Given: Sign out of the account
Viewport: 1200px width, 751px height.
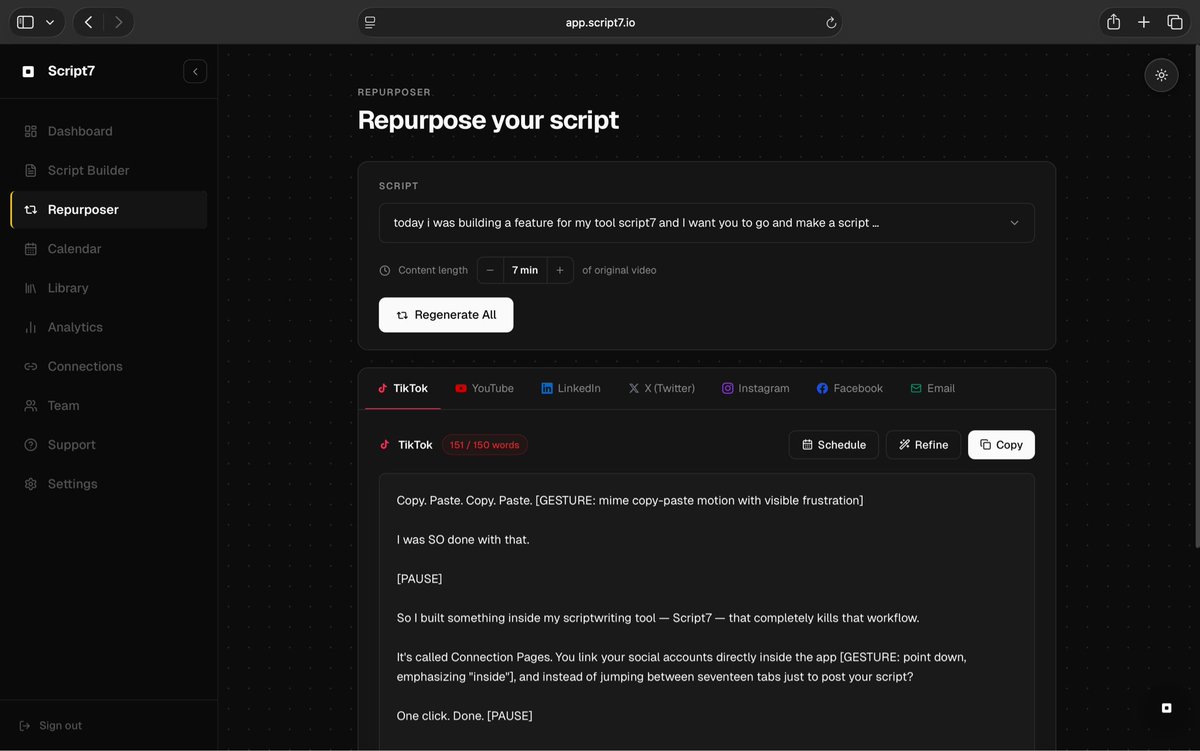Looking at the screenshot, I should pos(51,725).
